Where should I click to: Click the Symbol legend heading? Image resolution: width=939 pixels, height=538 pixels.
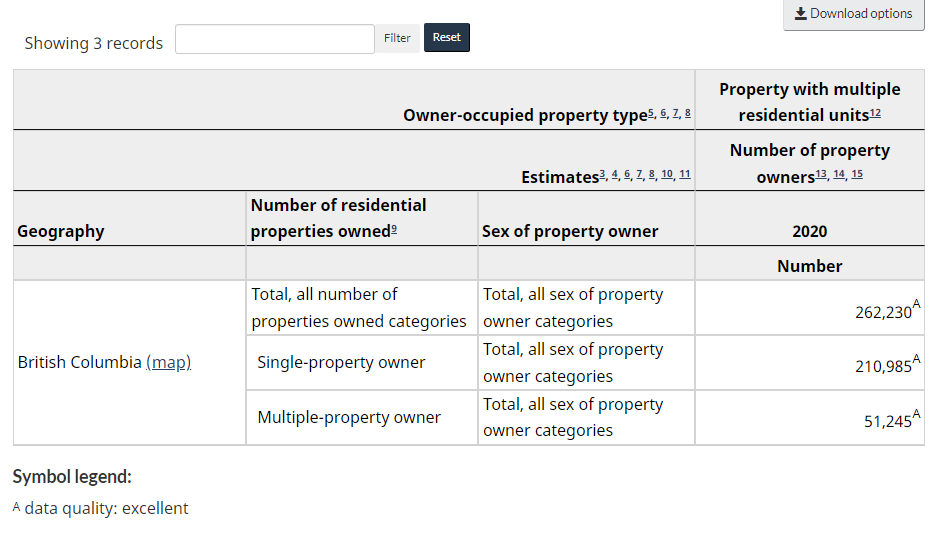coord(72,477)
